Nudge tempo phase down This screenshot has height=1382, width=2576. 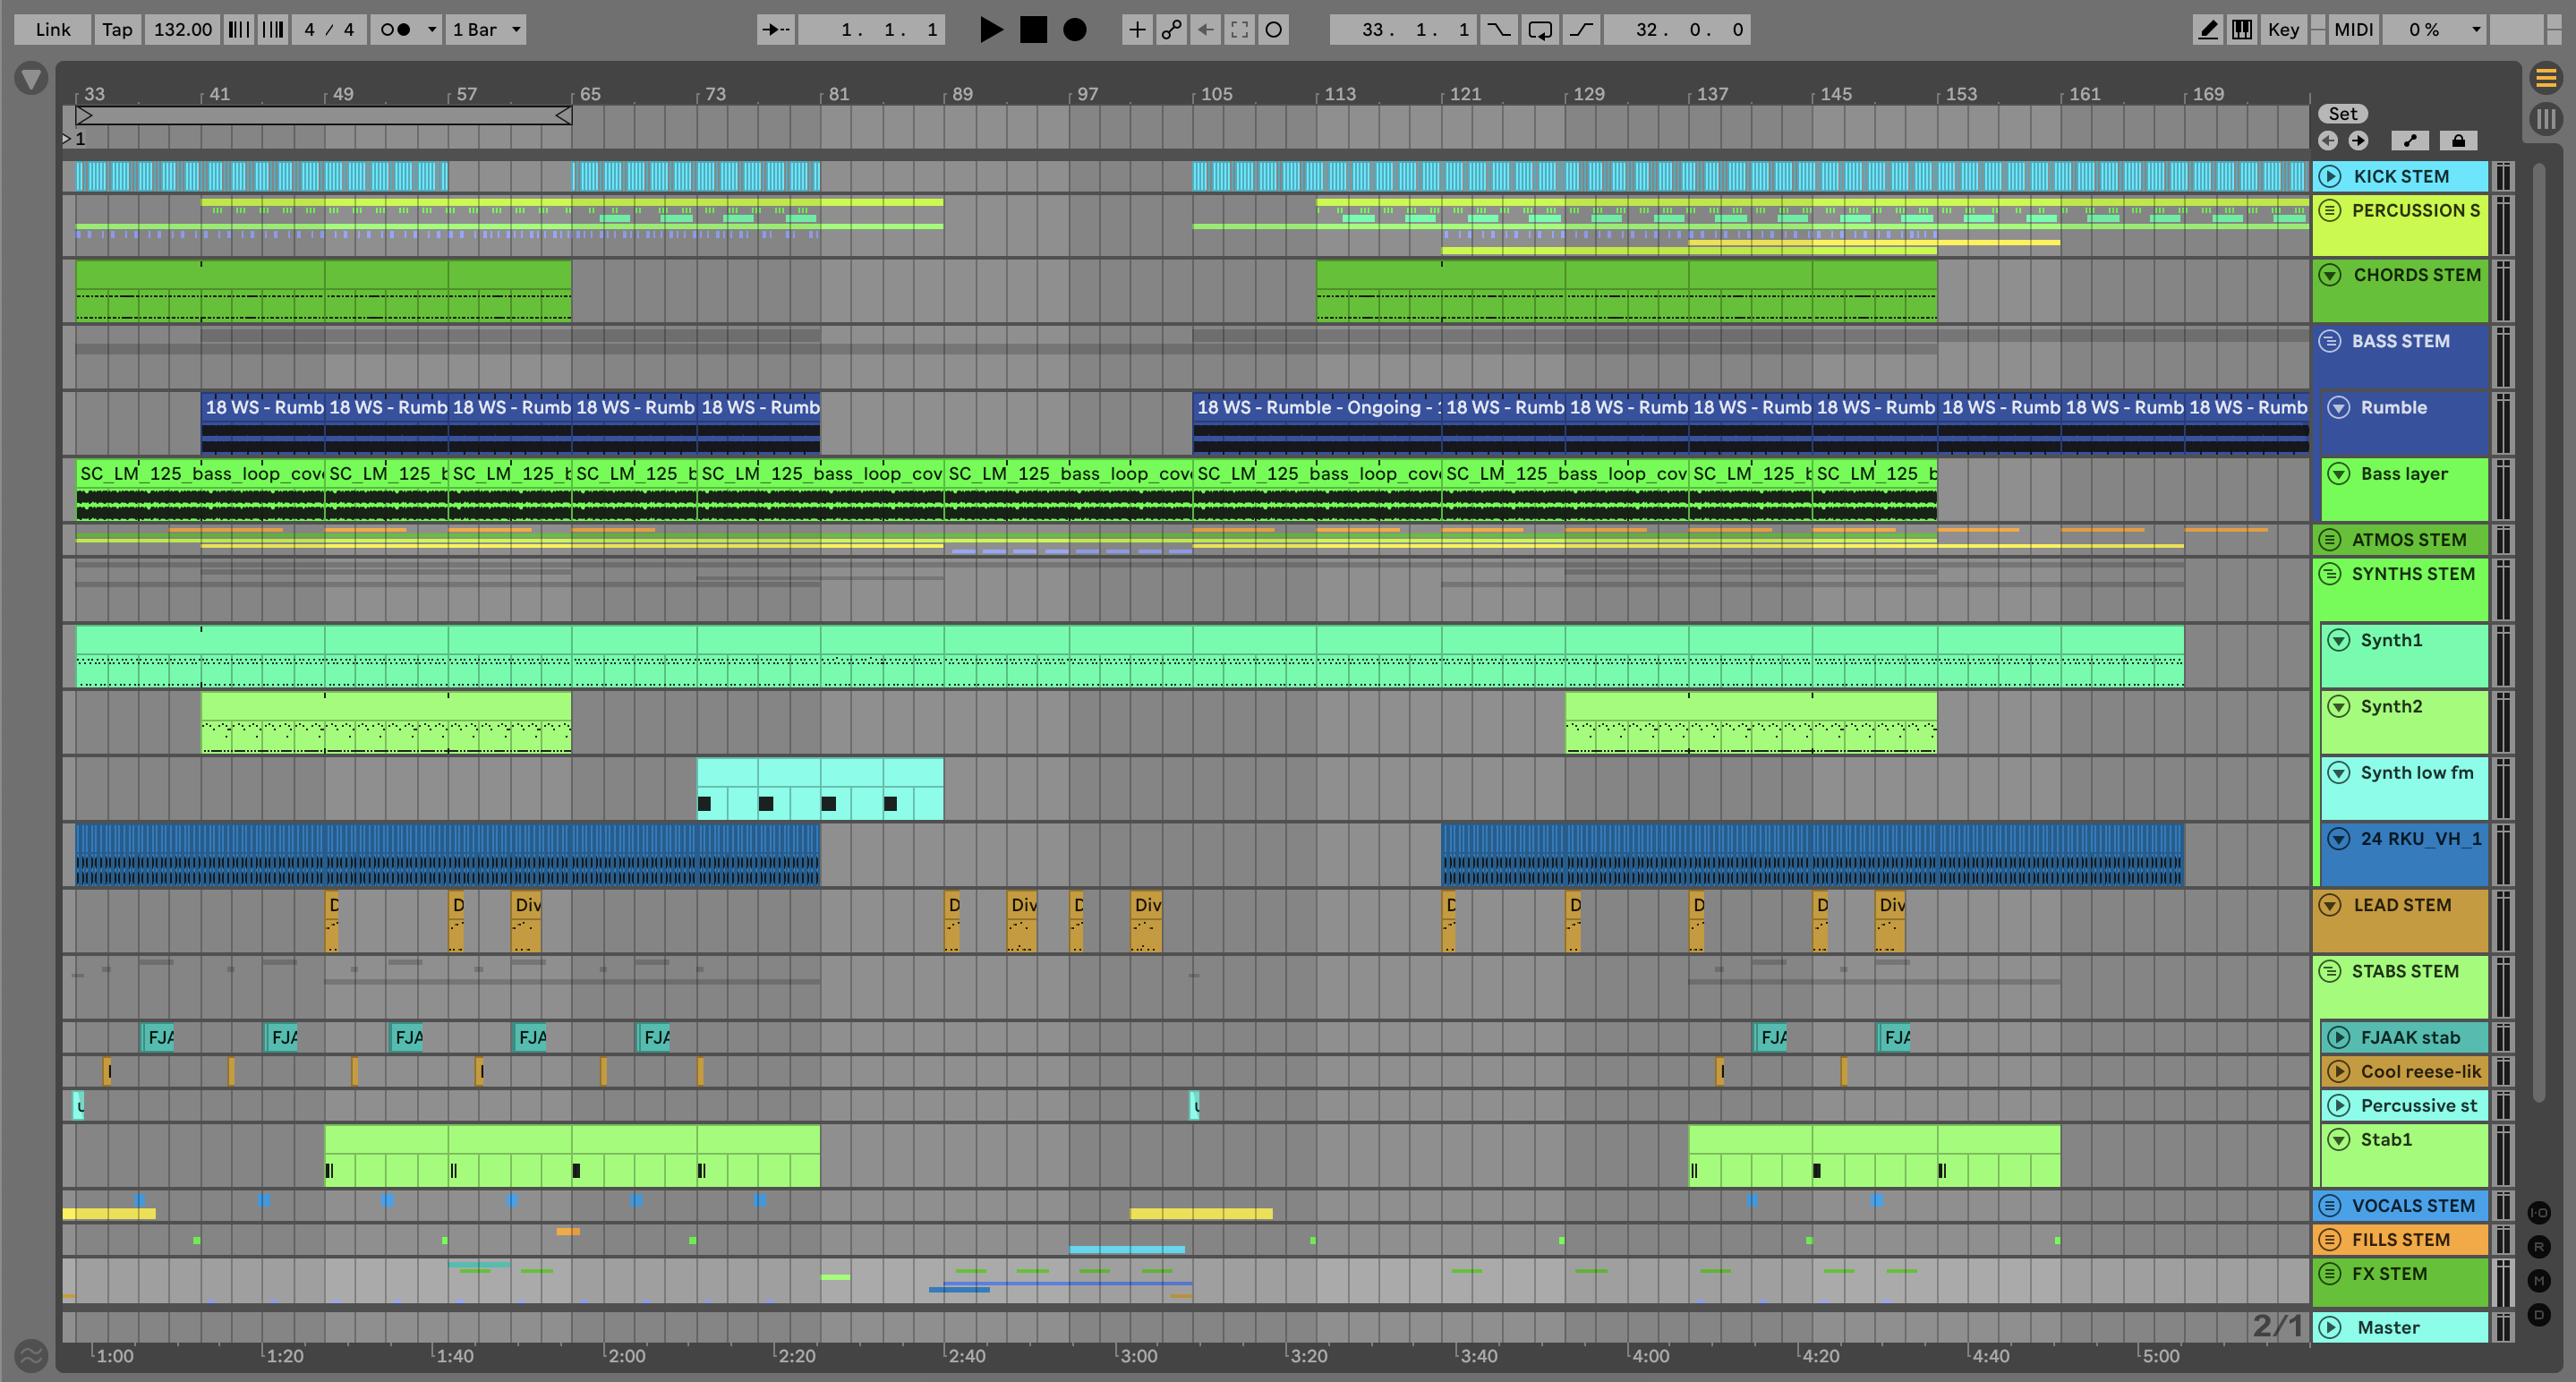[238, 29]
